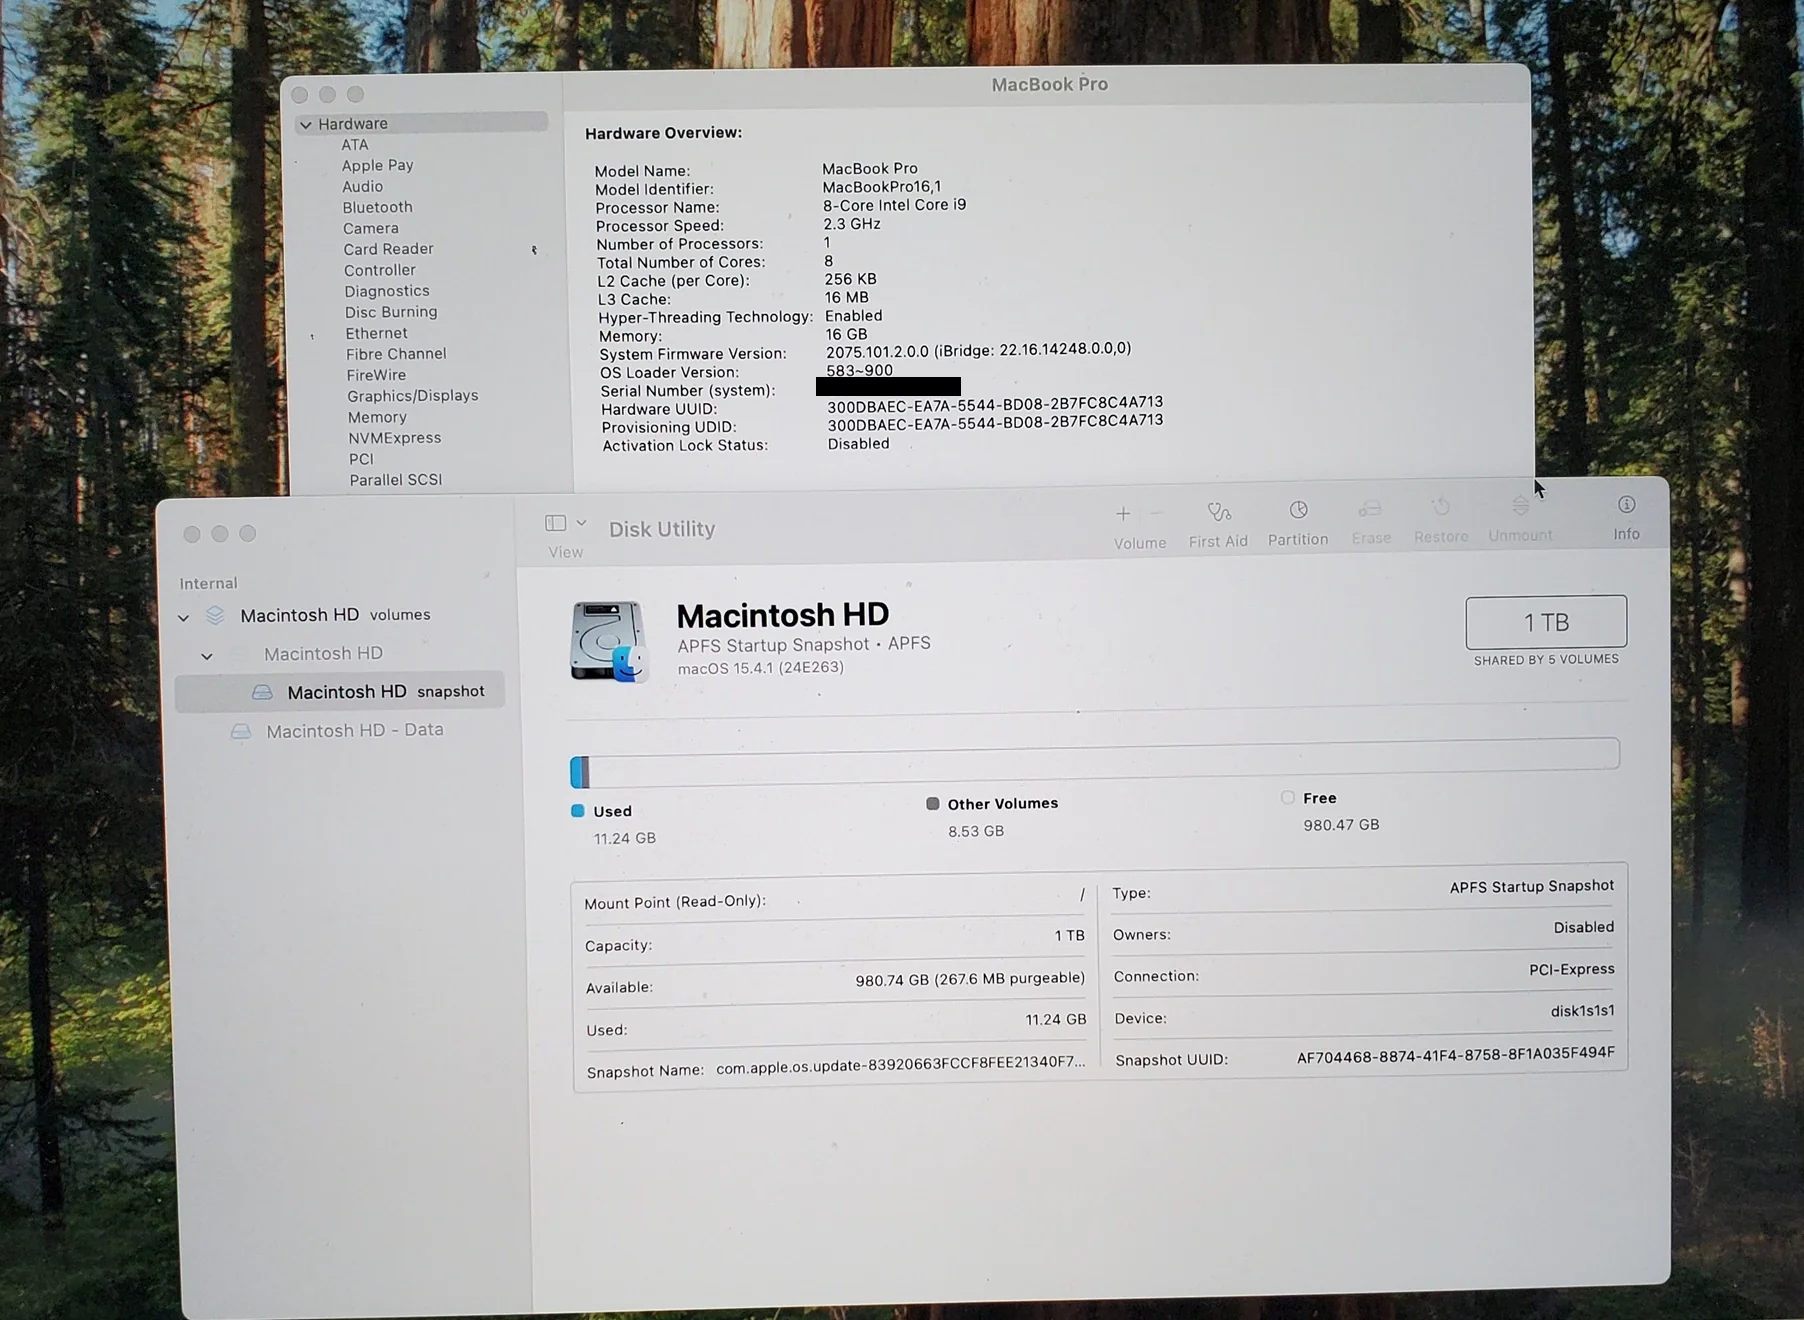Select Apple Pay in the Hardware list

[377, 165]
